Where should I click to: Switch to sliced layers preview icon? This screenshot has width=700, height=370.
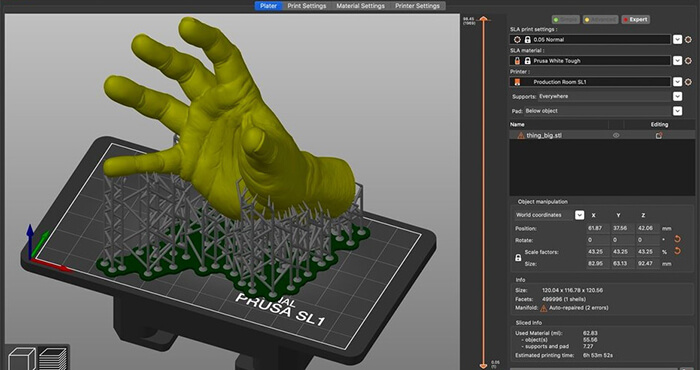click(53, 358)
